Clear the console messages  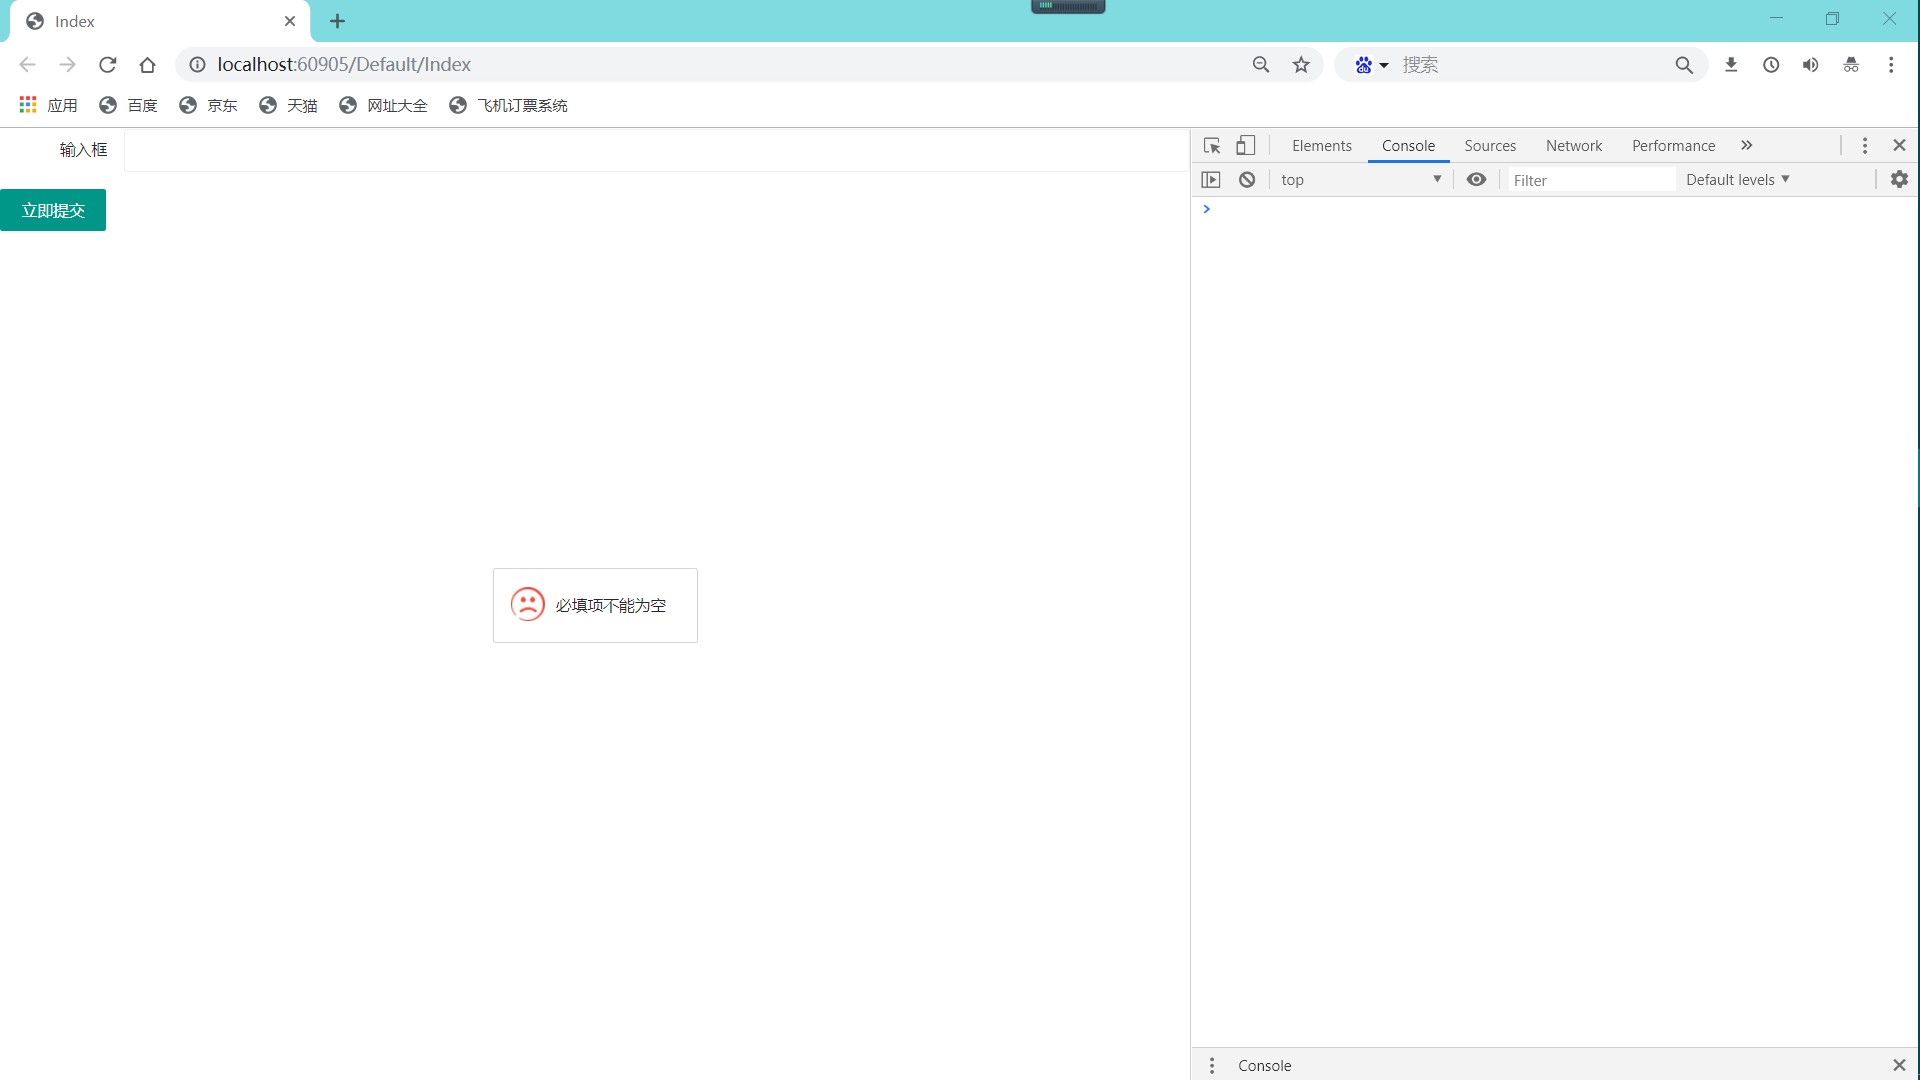tap(1246, 179)
